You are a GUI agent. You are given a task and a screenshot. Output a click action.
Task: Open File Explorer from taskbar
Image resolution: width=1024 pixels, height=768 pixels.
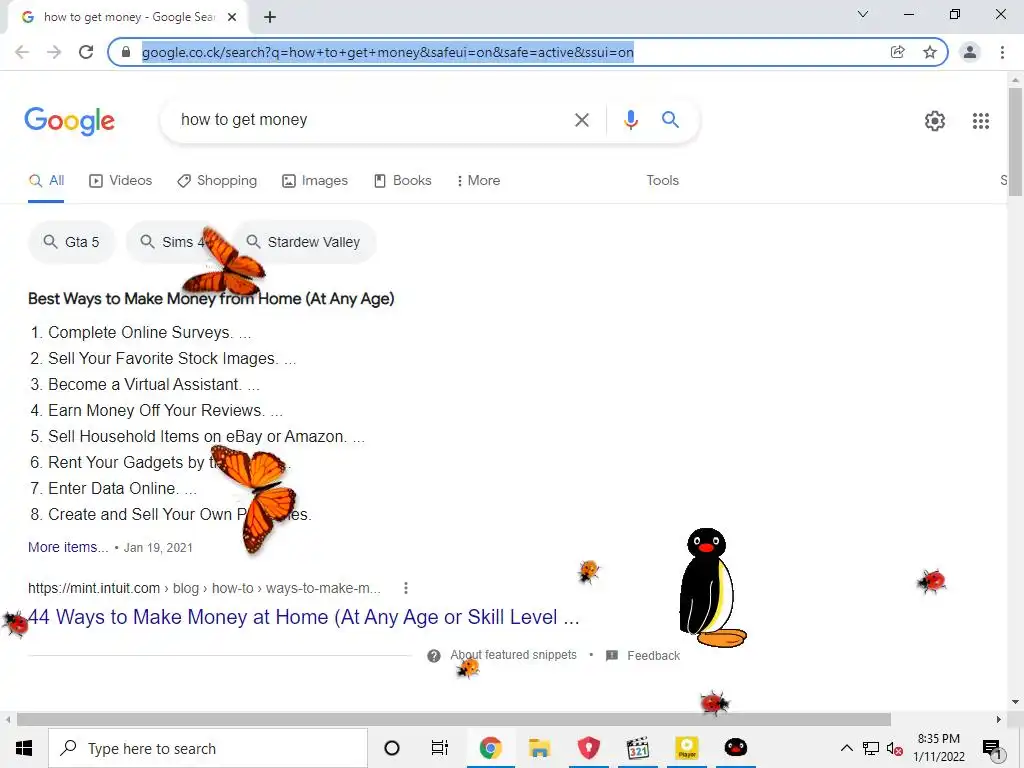539,748
